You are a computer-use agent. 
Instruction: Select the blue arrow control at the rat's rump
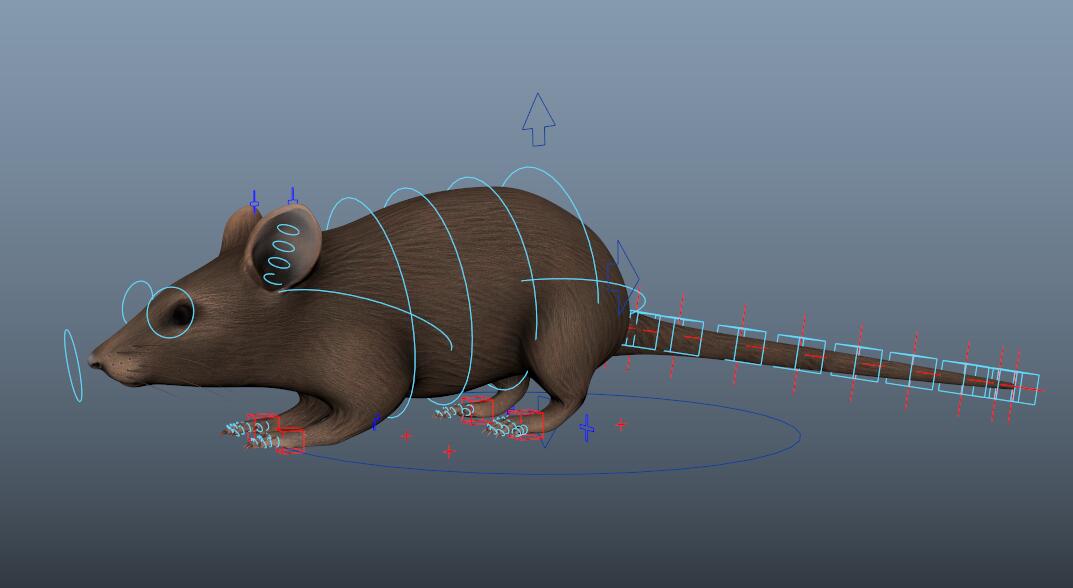click(626, 277)
